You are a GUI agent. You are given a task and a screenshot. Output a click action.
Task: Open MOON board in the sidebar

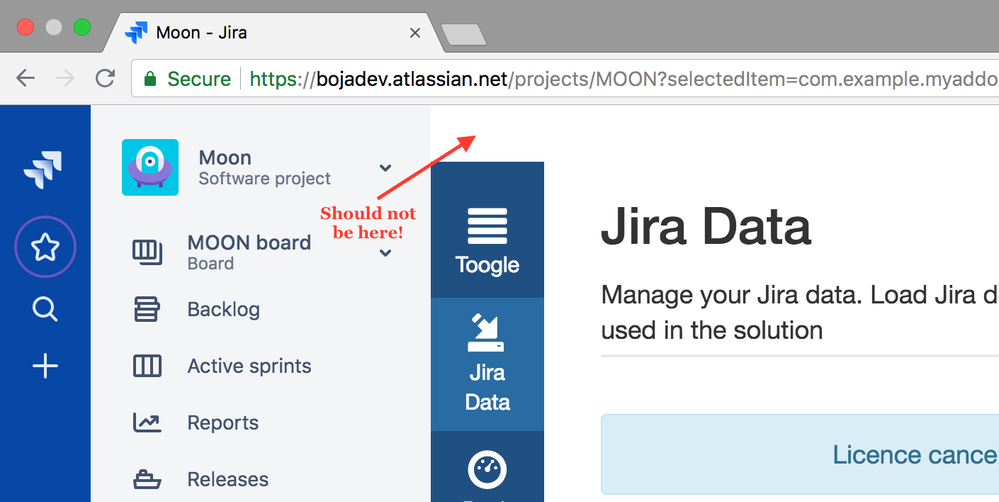coord(248,252)
